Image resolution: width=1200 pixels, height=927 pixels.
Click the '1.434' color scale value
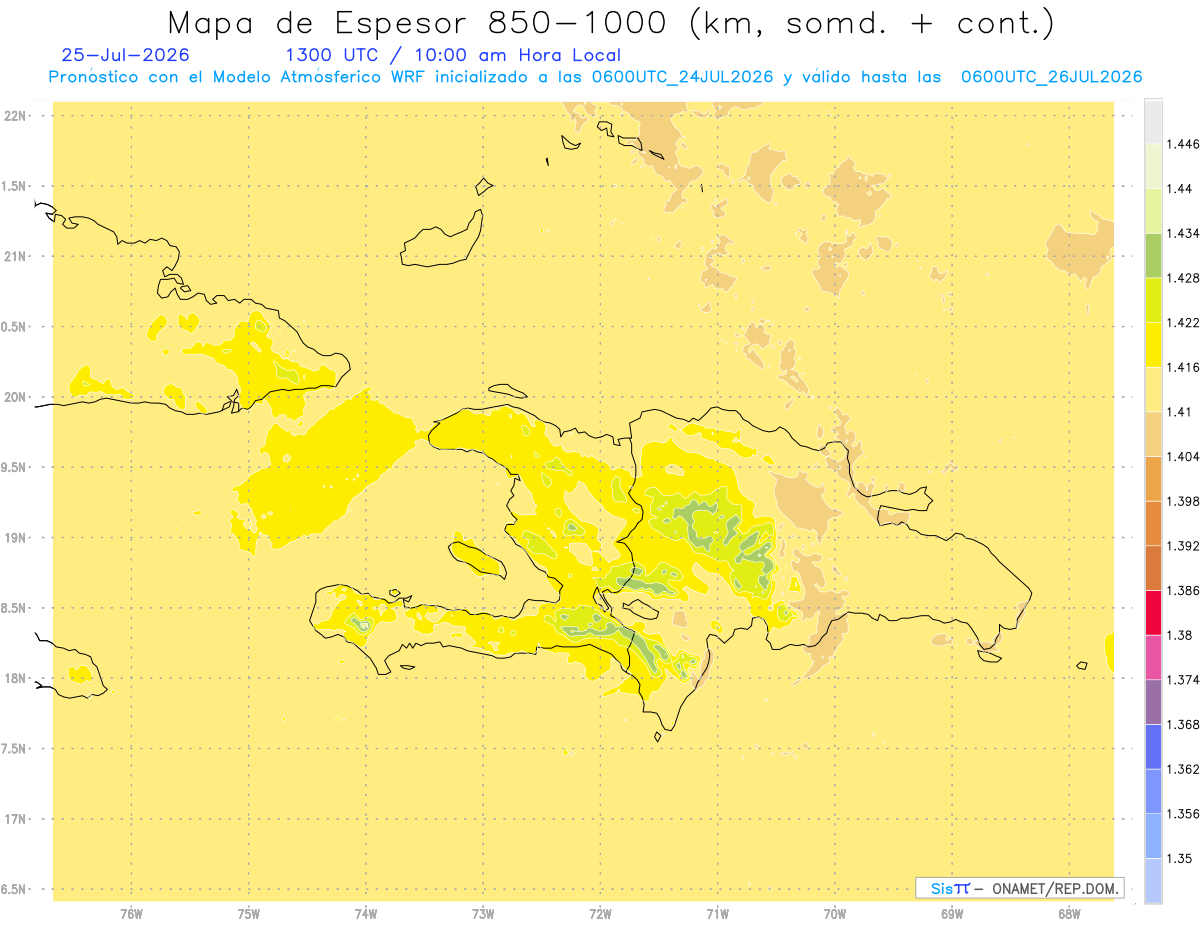coord(1183,233)
